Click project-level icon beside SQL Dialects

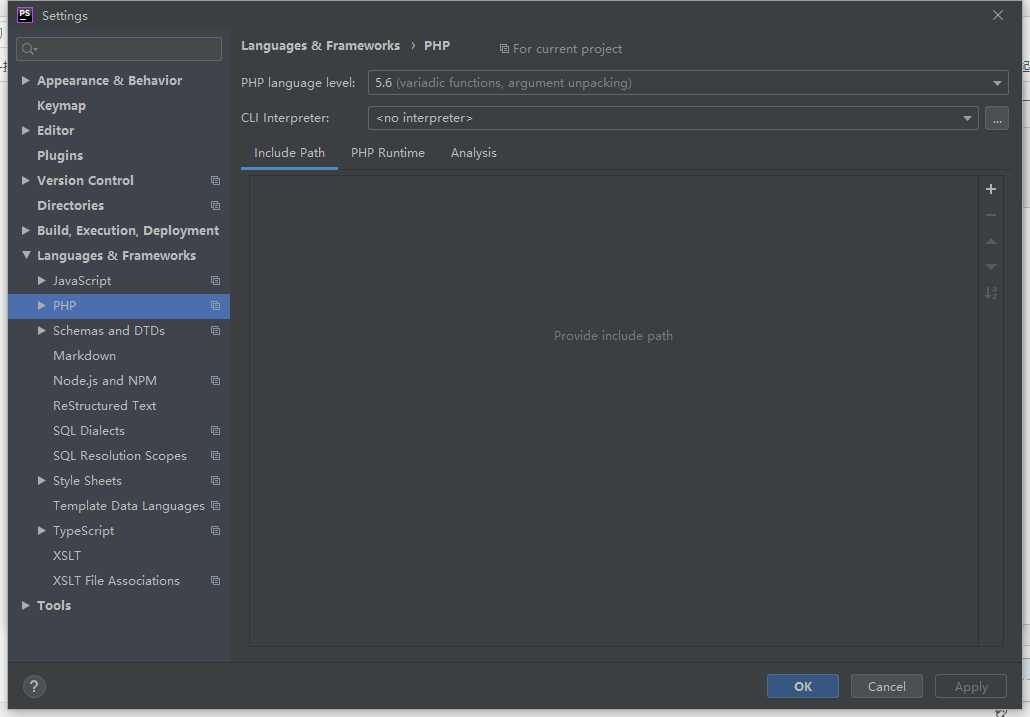pyautogui.click(x=215, y=431)
